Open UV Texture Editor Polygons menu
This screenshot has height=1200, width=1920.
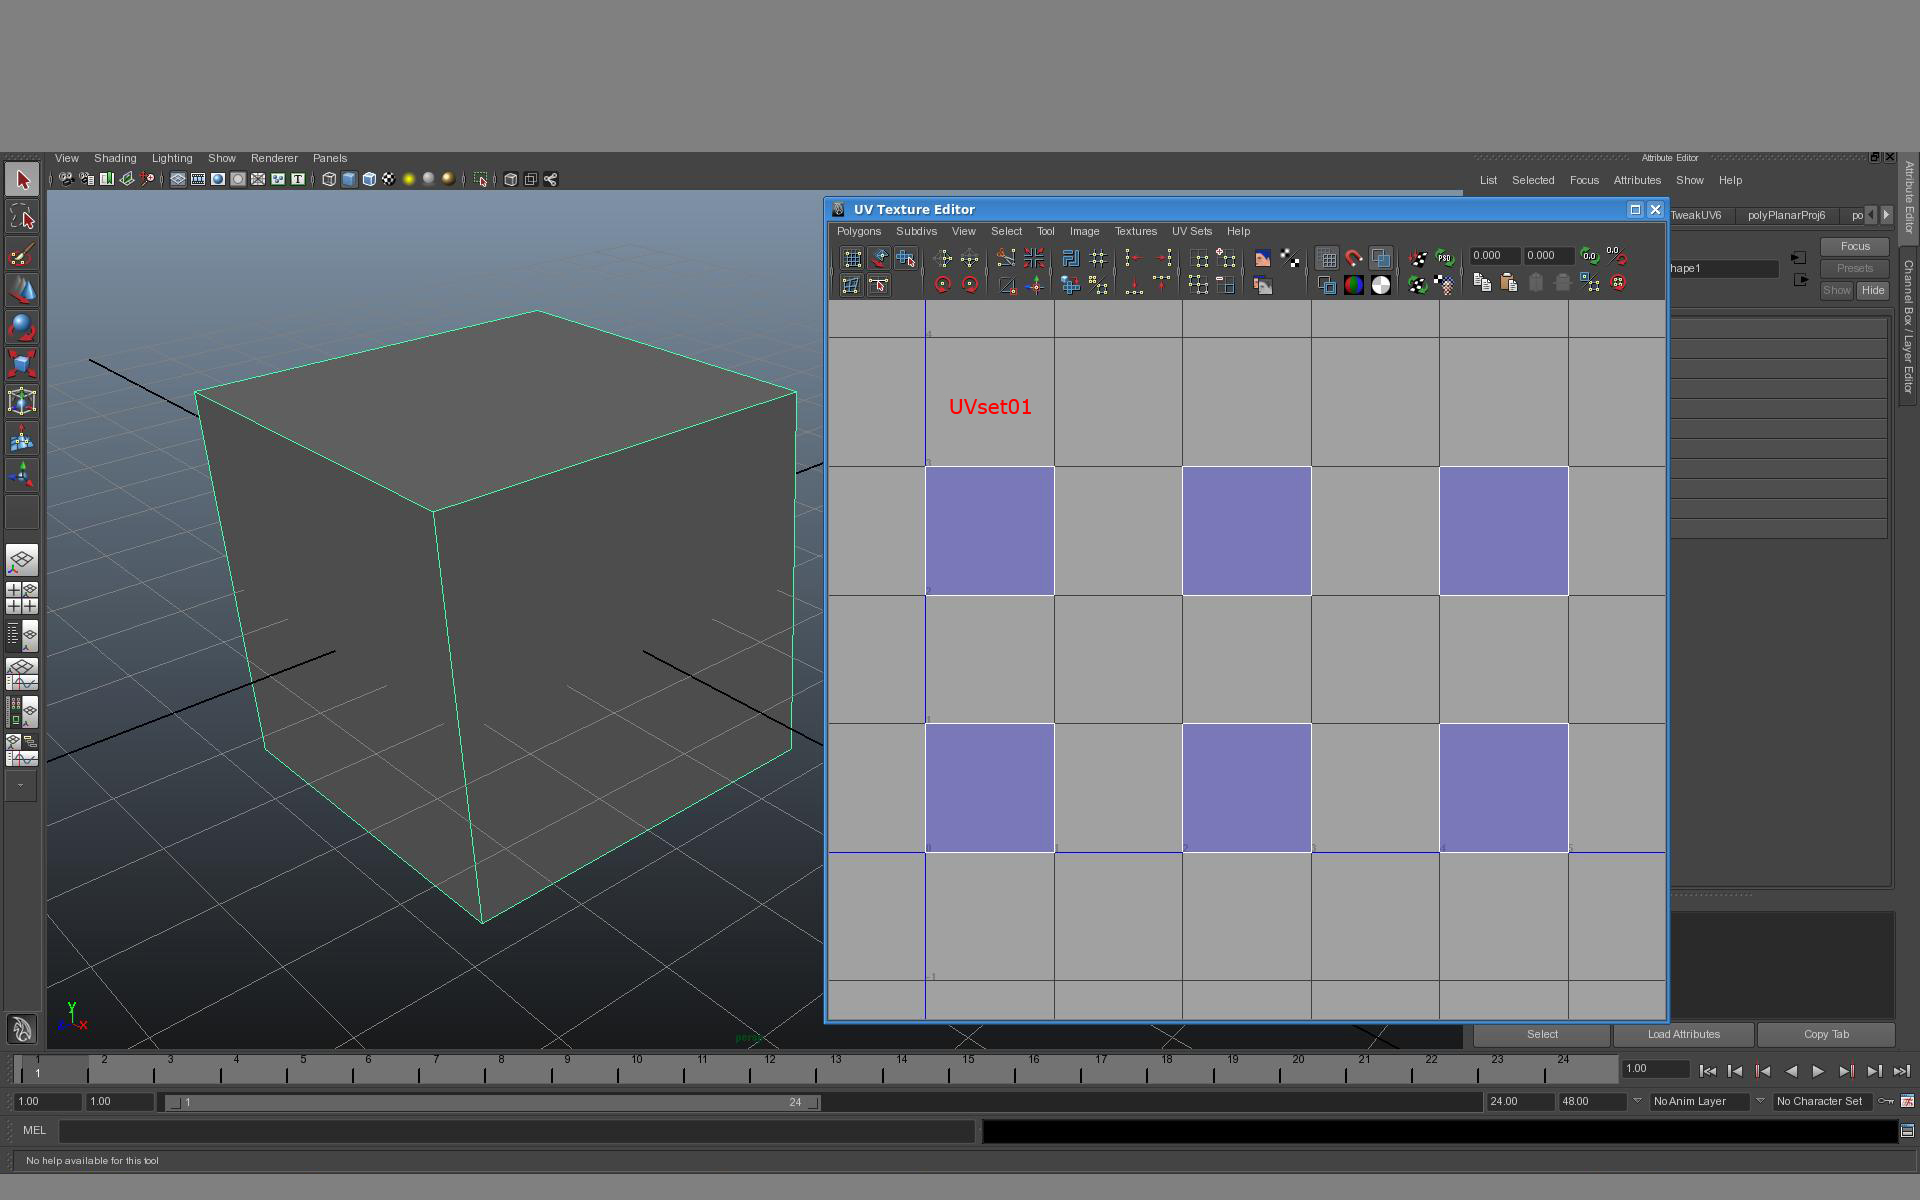859,231
